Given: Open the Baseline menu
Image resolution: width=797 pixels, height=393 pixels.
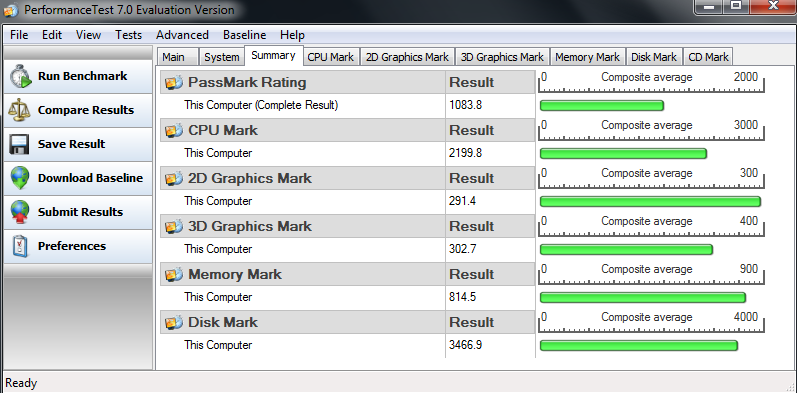Looking at the screenshot, I should (244, 35).
